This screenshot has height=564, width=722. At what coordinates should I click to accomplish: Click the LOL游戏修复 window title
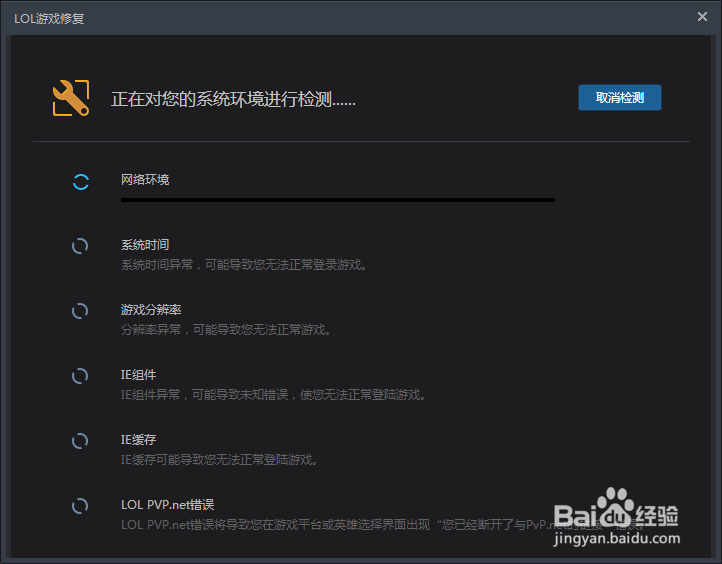49,18
